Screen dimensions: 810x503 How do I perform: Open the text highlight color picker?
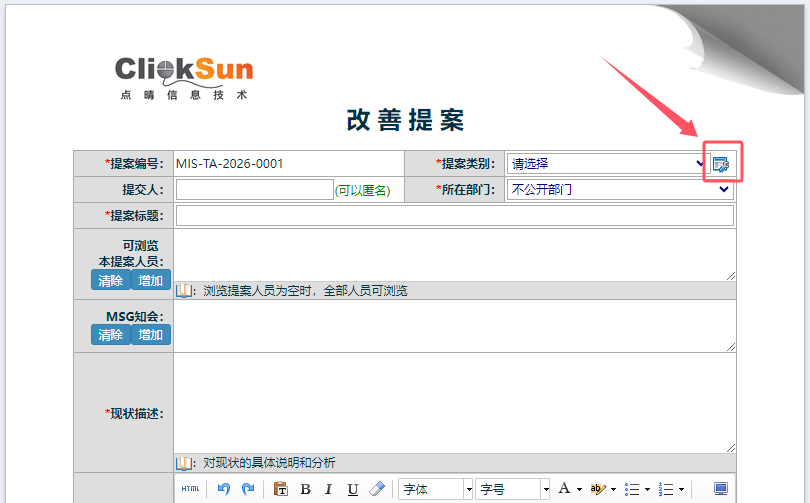coord(602,489)
